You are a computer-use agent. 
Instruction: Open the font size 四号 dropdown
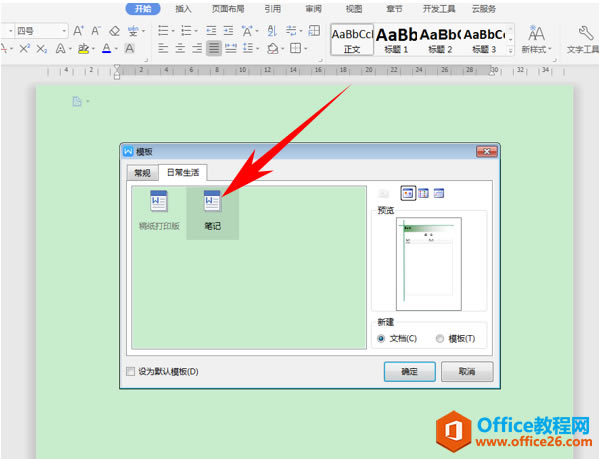pos(64,31)
